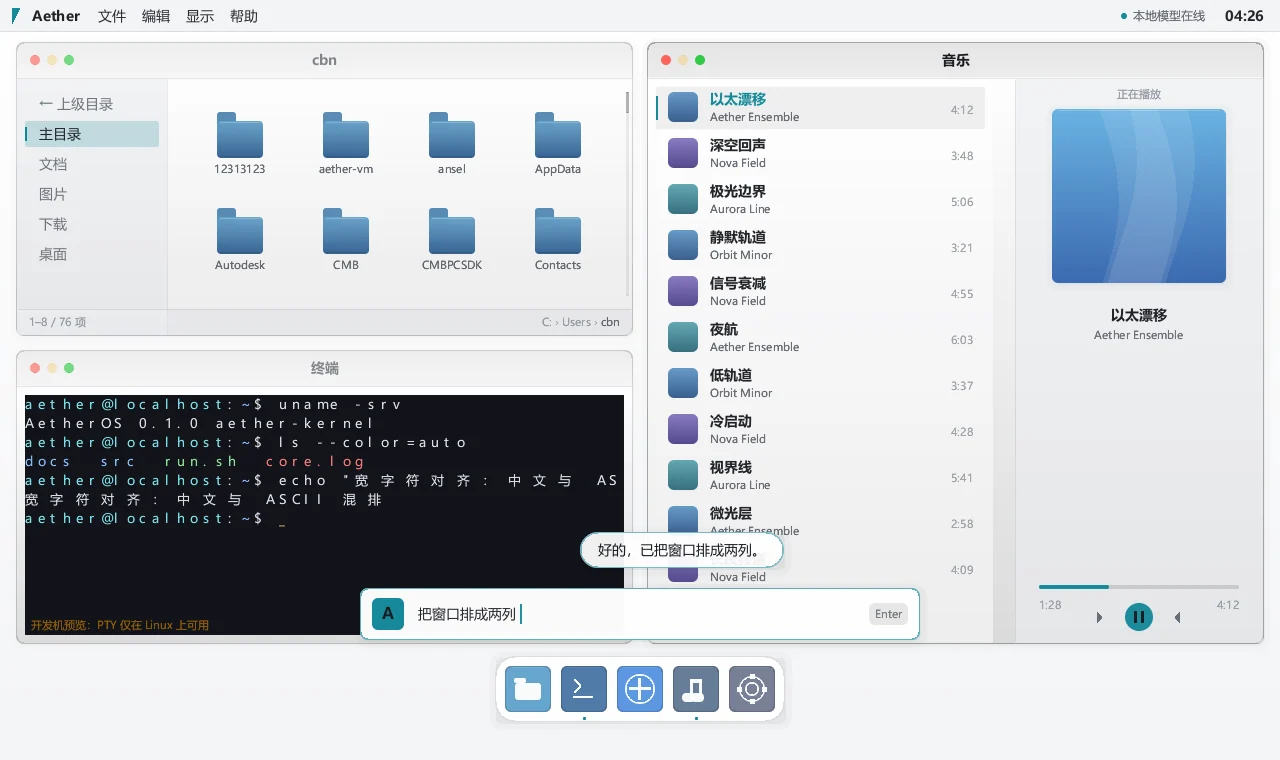Viewport: 1280px width, 760px height.
Task: Open the 文件 menu
Action: (112, 16)
